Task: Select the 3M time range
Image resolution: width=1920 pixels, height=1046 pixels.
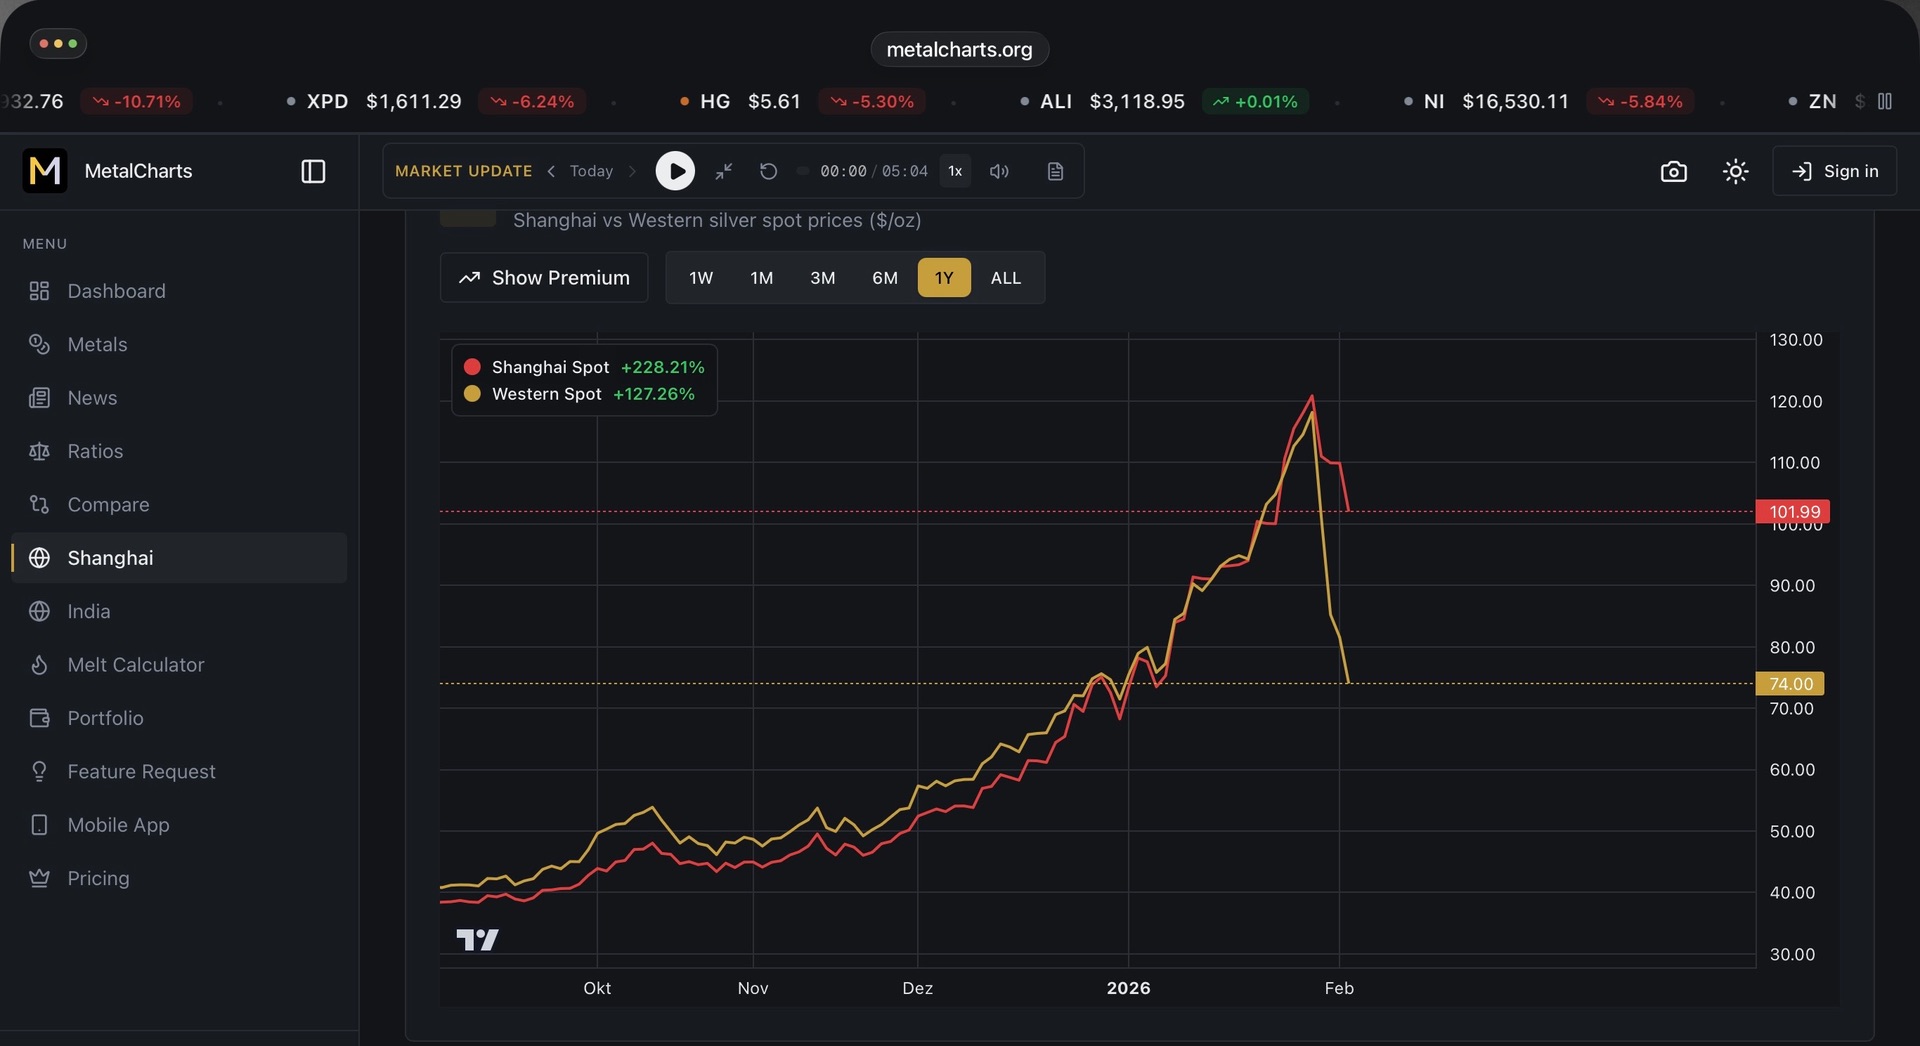Action: [x=822, y=278]
